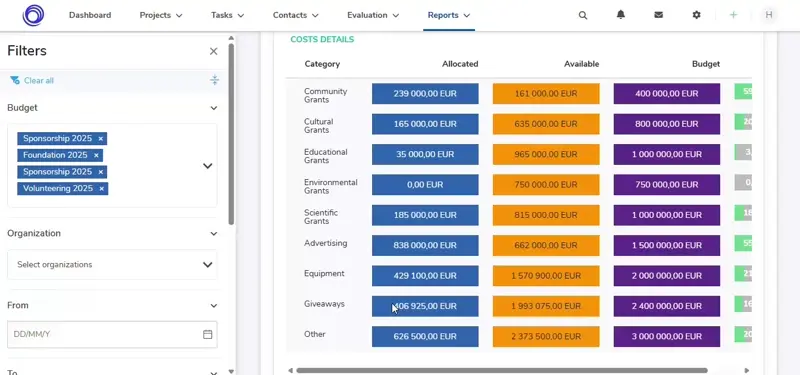Click Educational Grants budget 1 000 000,00 EUR
The image size is (800, 375).
coord(667,154)
